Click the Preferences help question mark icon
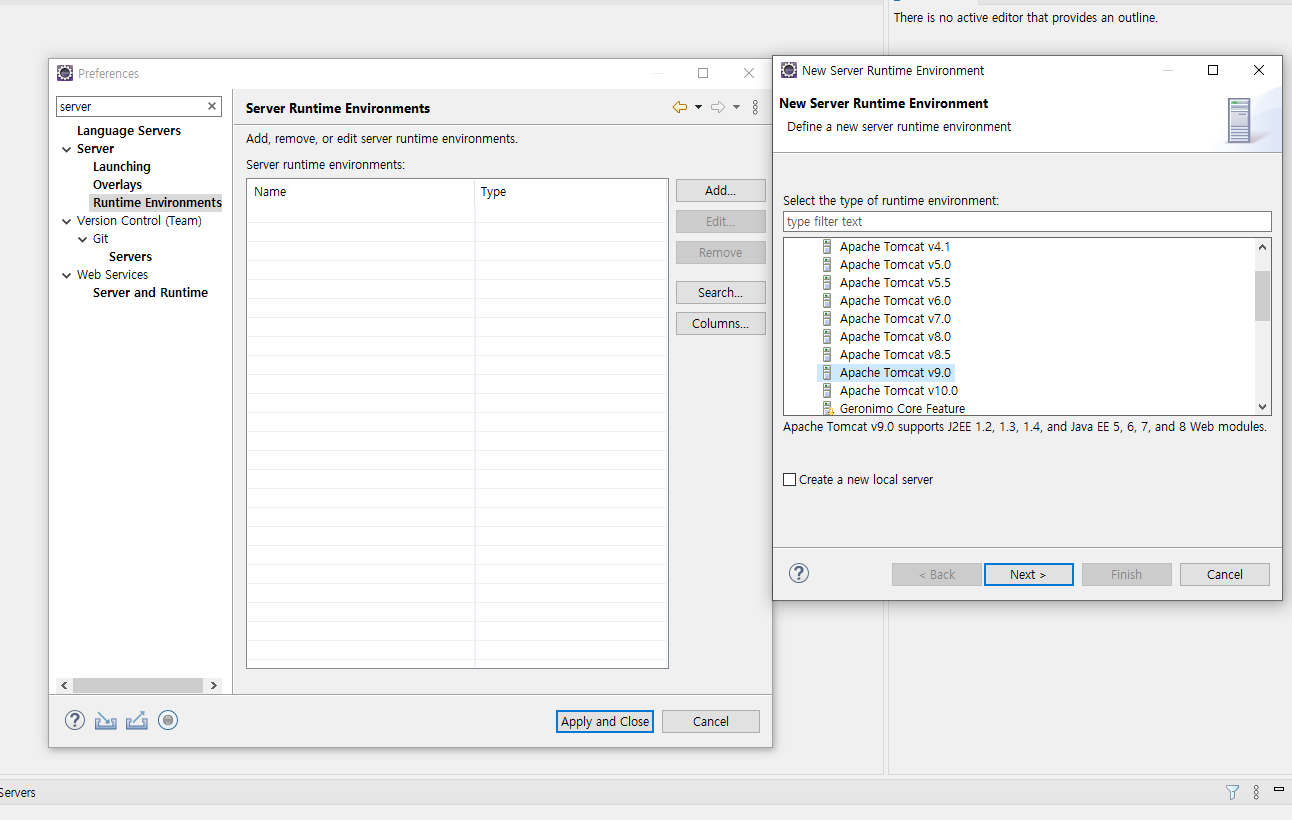Image resolution: width=1292 pixels, height=820 pixels. [75, 720]
